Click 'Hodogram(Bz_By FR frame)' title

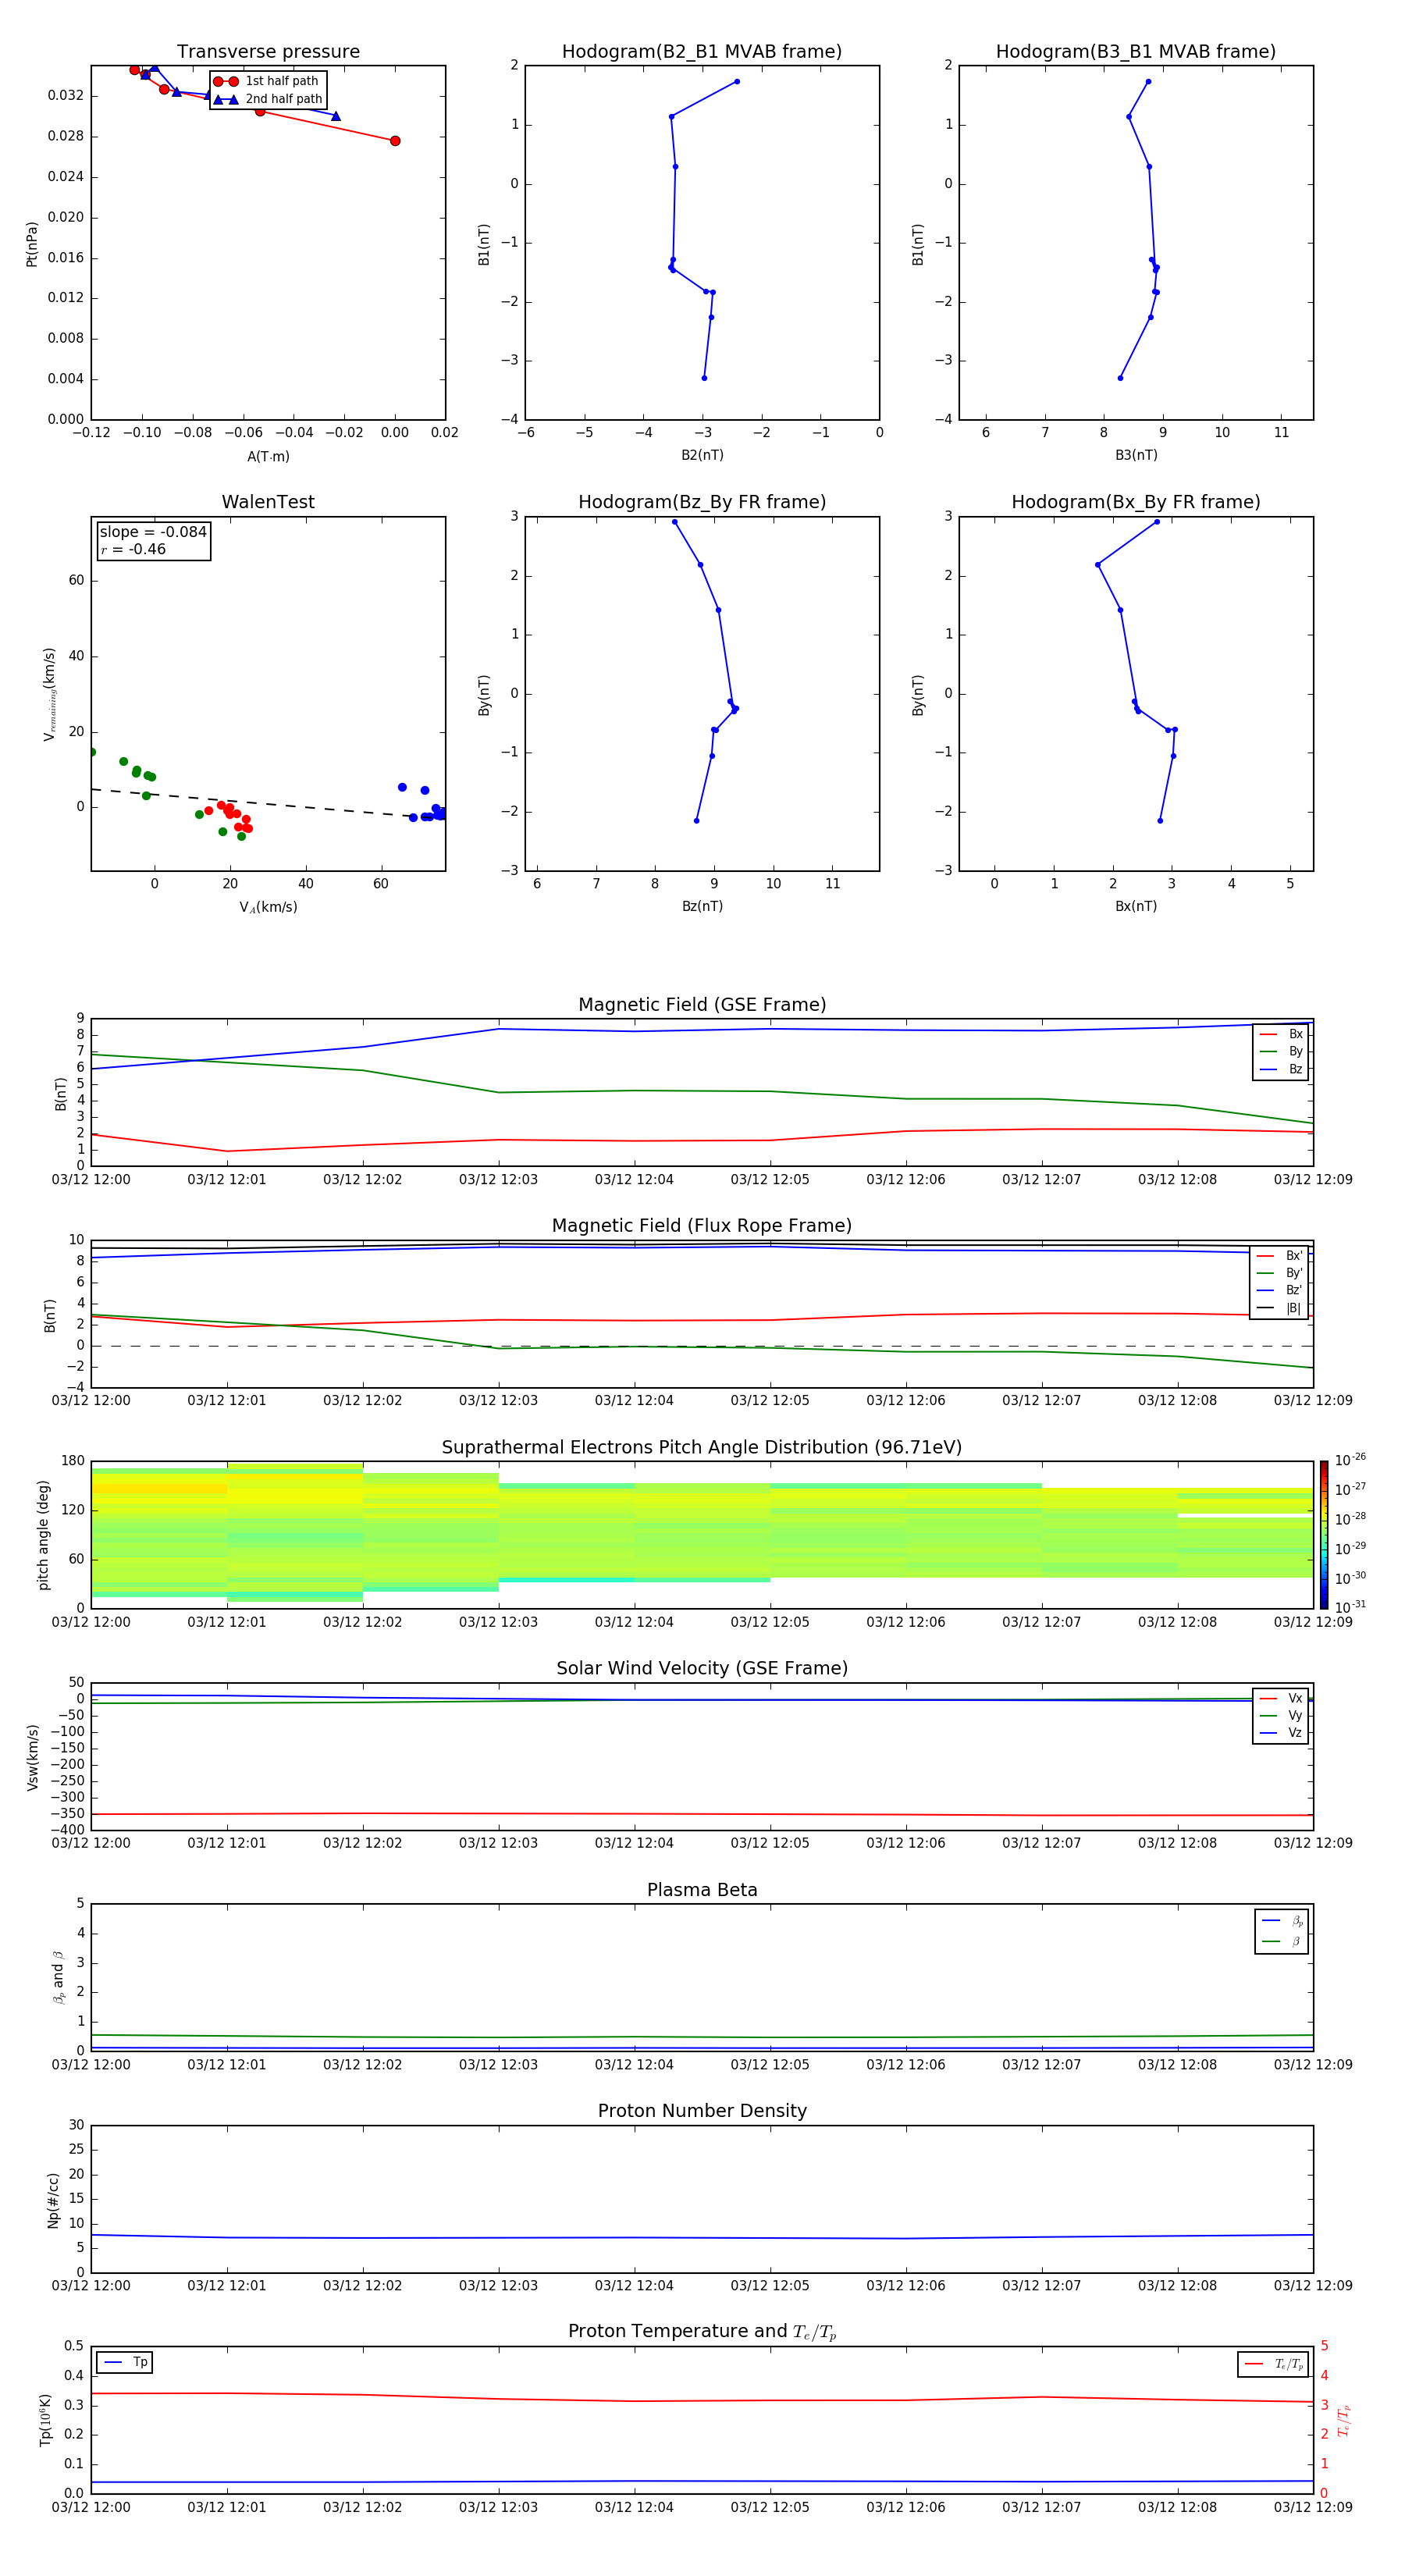tap(702, 502)
